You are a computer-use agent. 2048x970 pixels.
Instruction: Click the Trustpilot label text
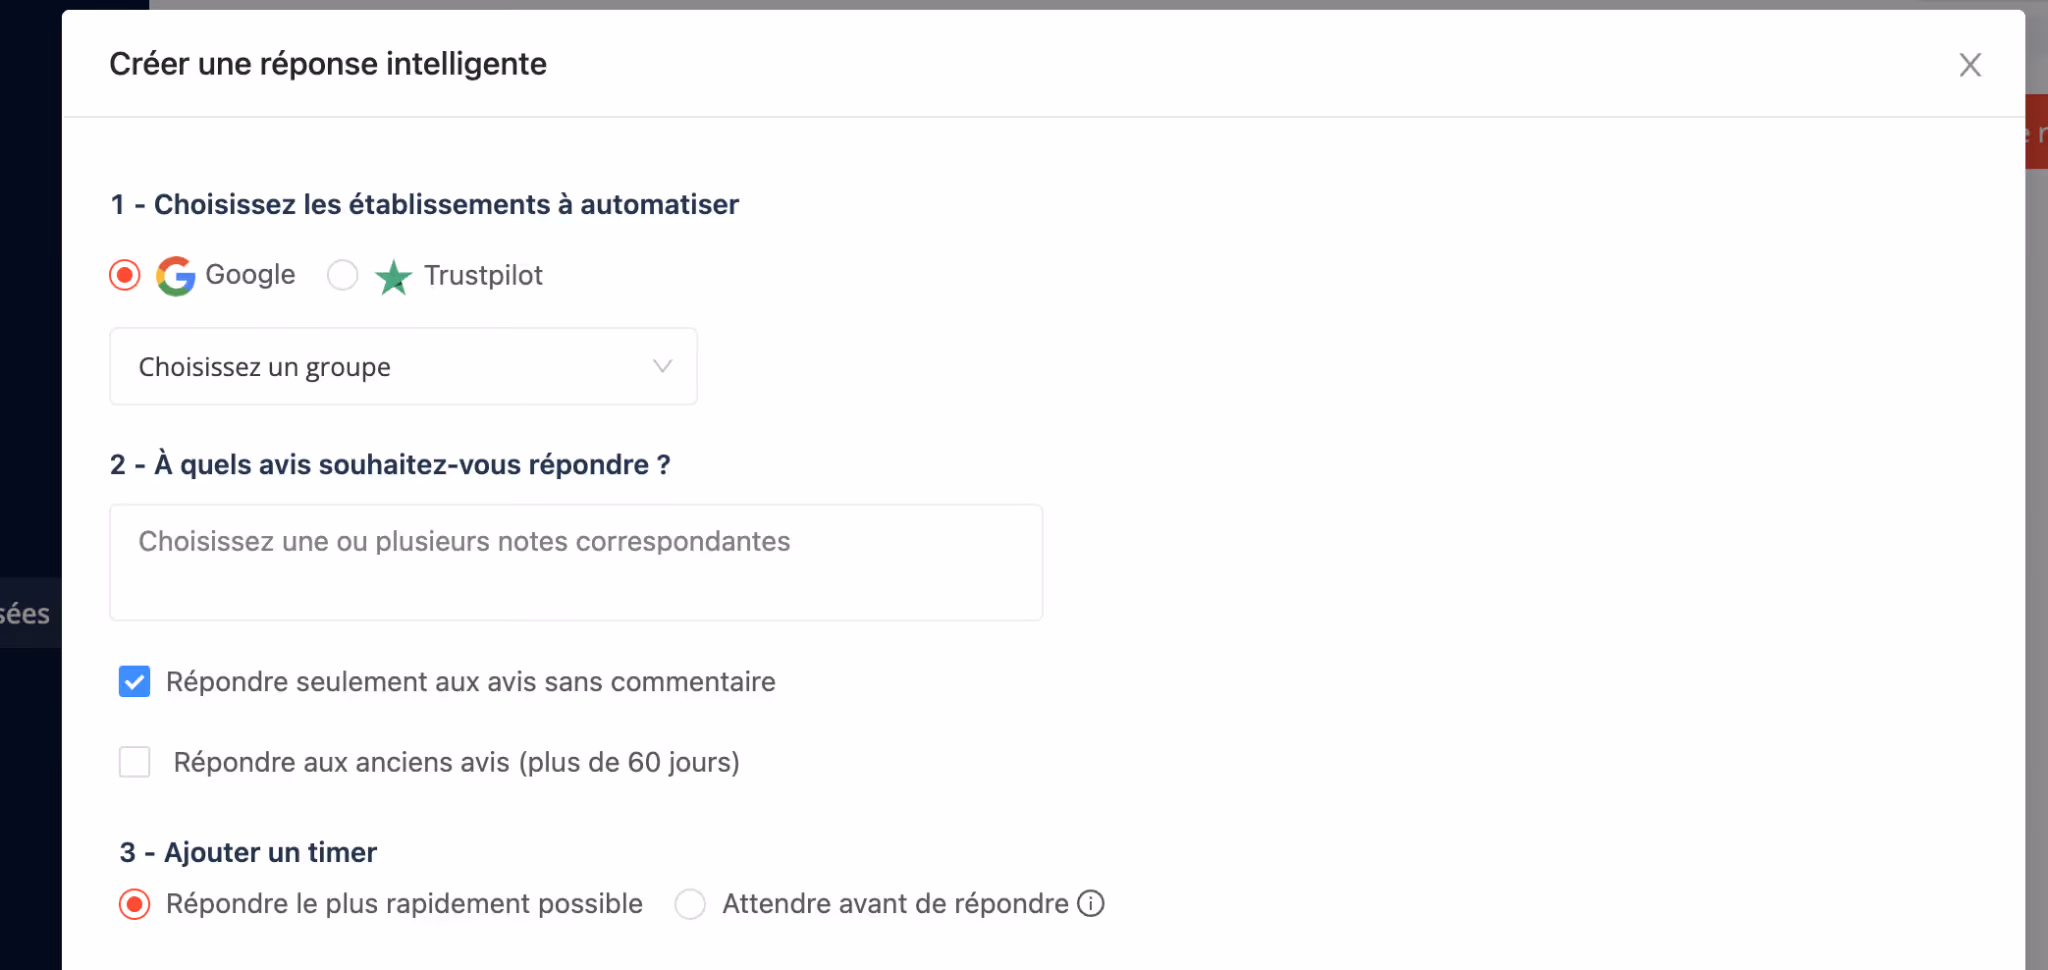click(483, 276)
